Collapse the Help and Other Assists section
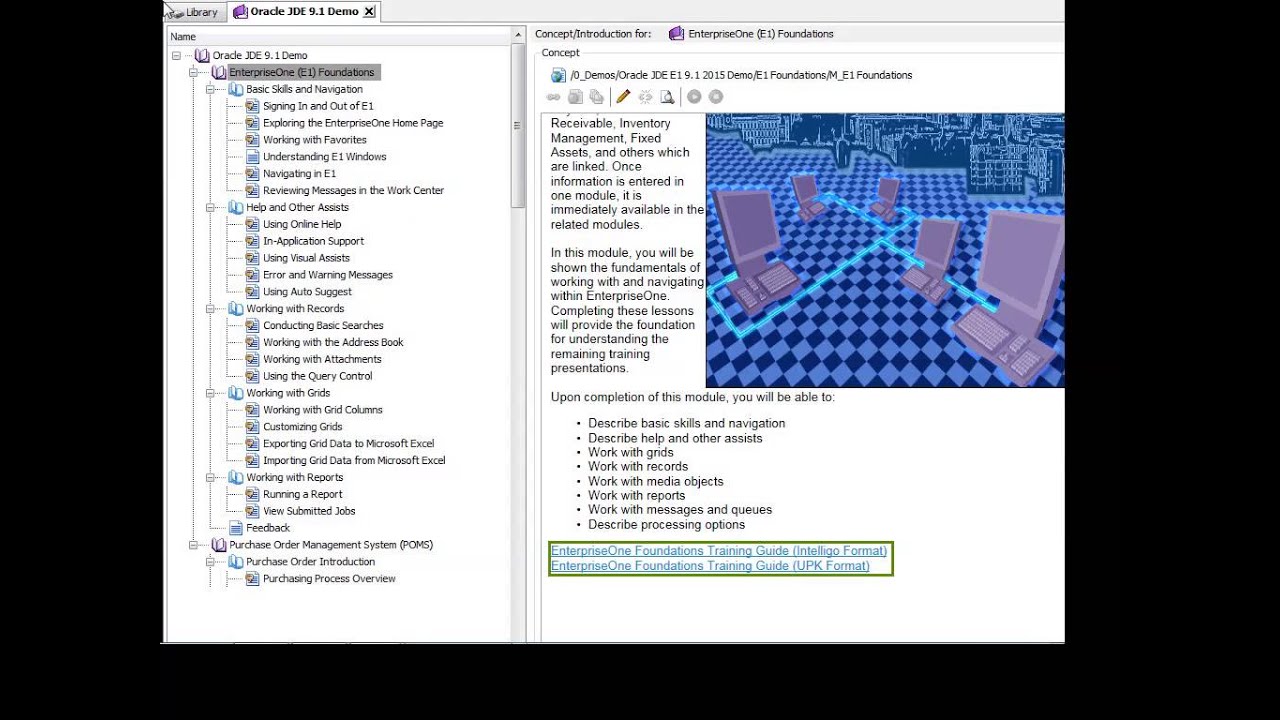 [x=210, y=208]
